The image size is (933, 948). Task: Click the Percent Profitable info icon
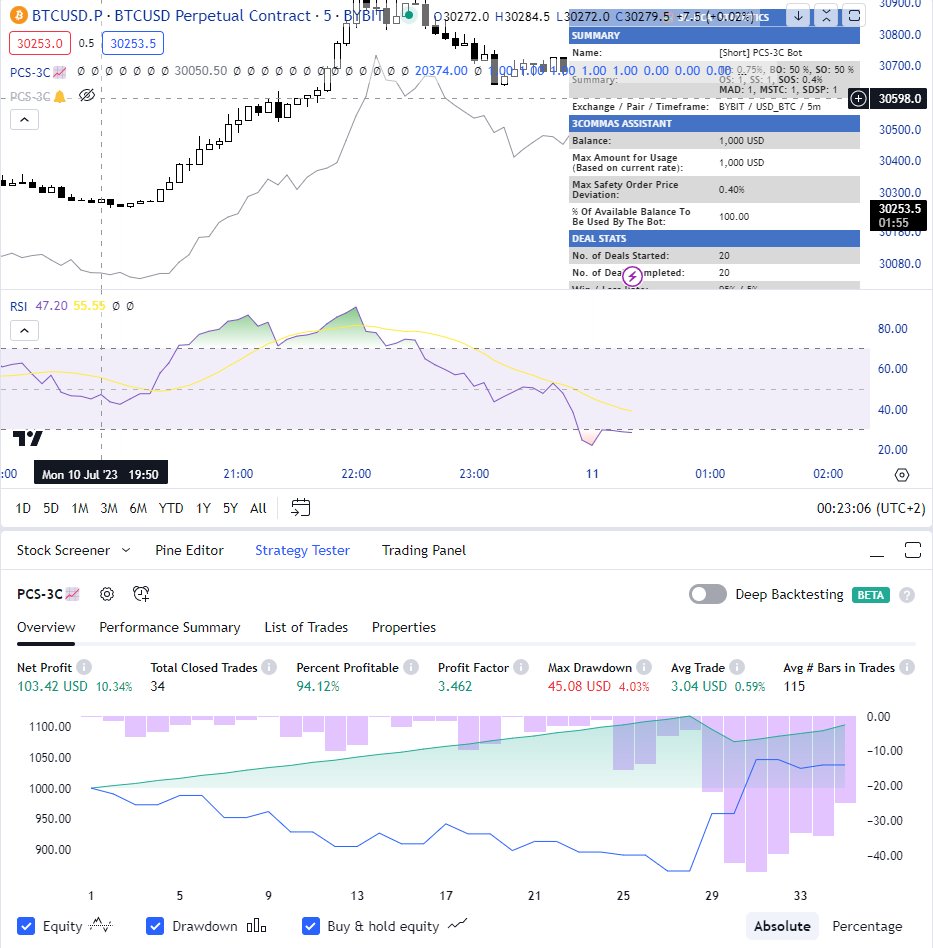(x=411, y=667)
